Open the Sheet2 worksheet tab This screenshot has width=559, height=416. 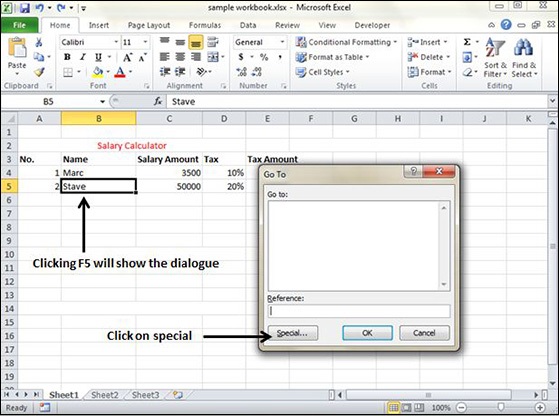[x=104, y=395]
